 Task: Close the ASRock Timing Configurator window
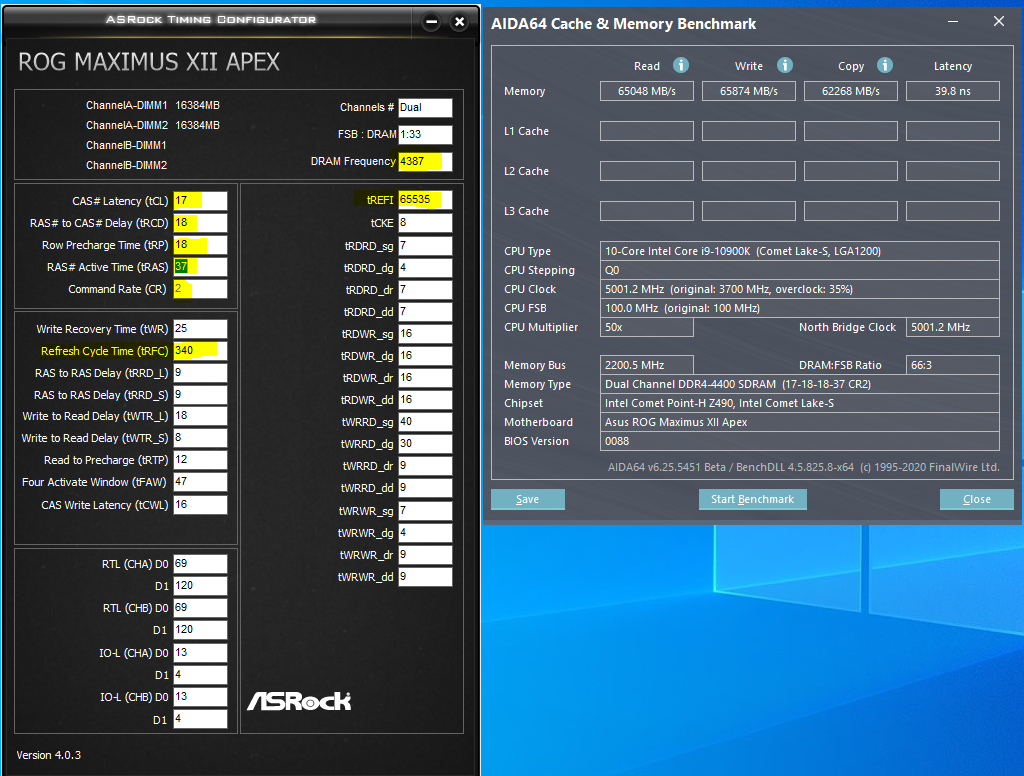click(460, 22)
